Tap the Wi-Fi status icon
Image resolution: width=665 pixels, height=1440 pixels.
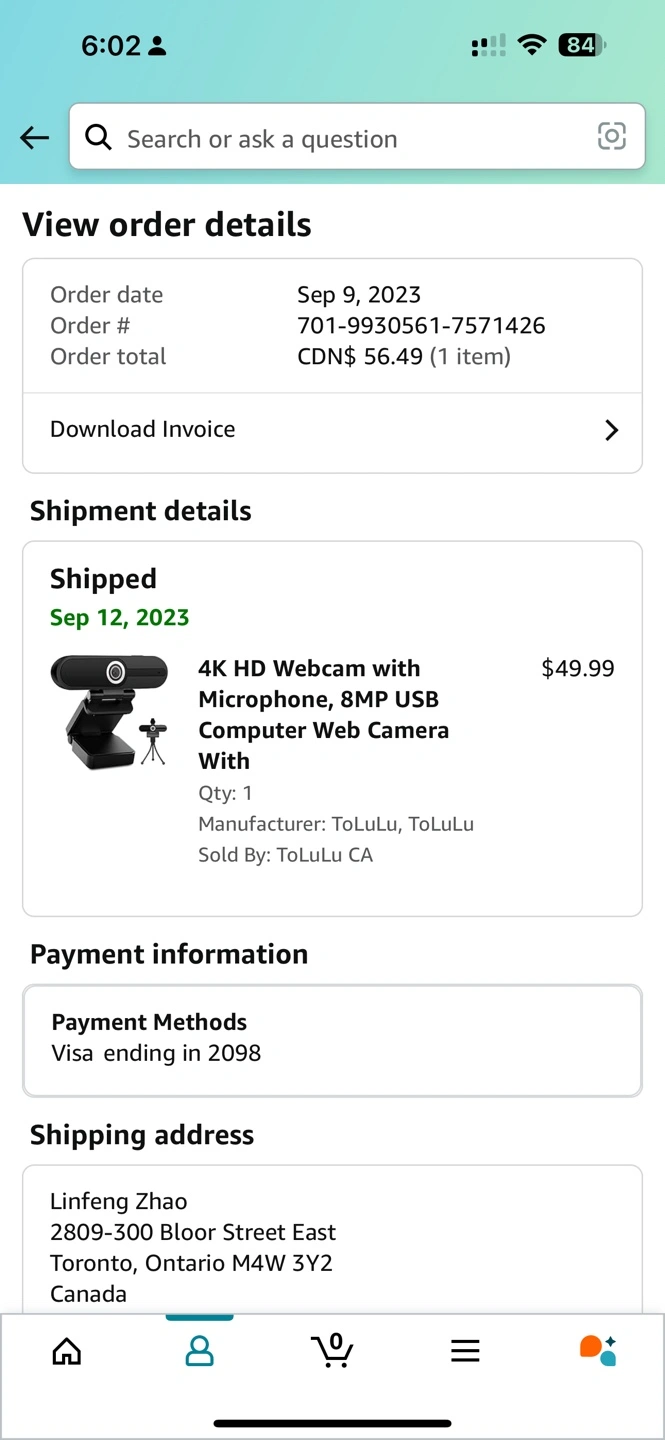point(533,45)
